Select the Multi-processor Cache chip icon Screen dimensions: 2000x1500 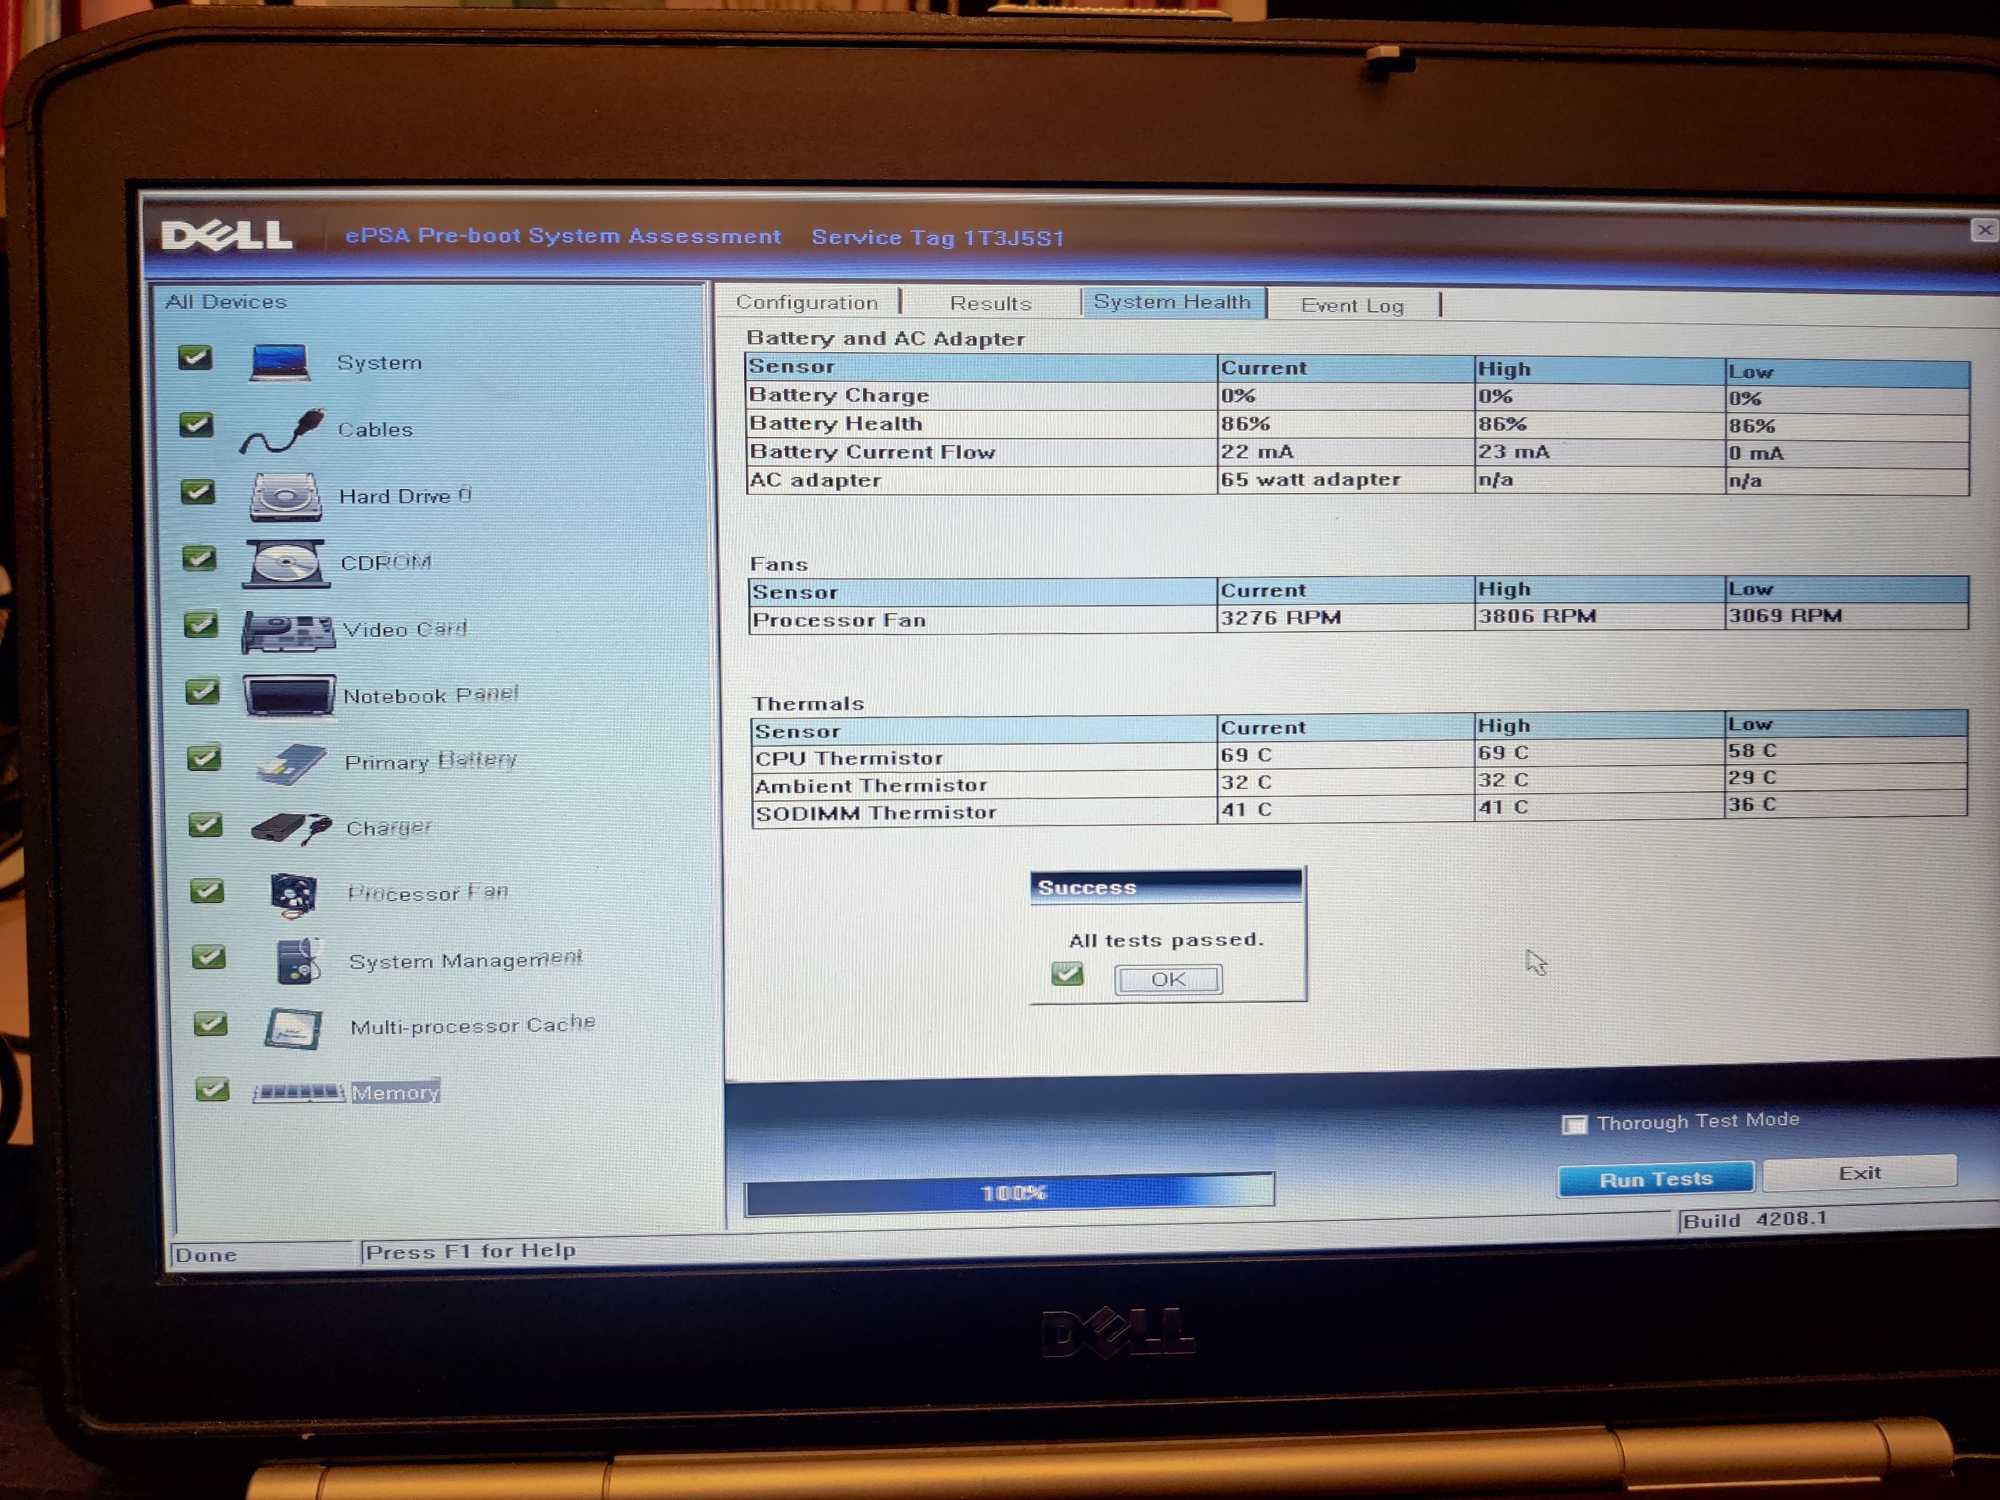coord(293,1028)
